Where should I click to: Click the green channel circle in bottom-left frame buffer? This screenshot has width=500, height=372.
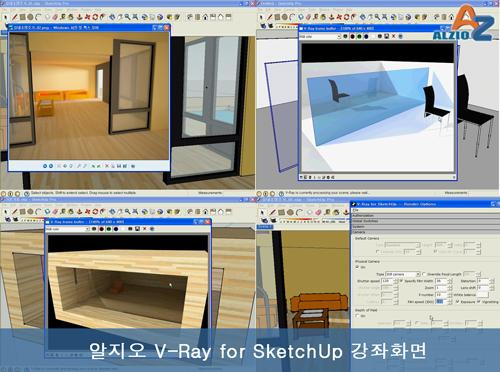pyautogui.click(x=109, y=229)
